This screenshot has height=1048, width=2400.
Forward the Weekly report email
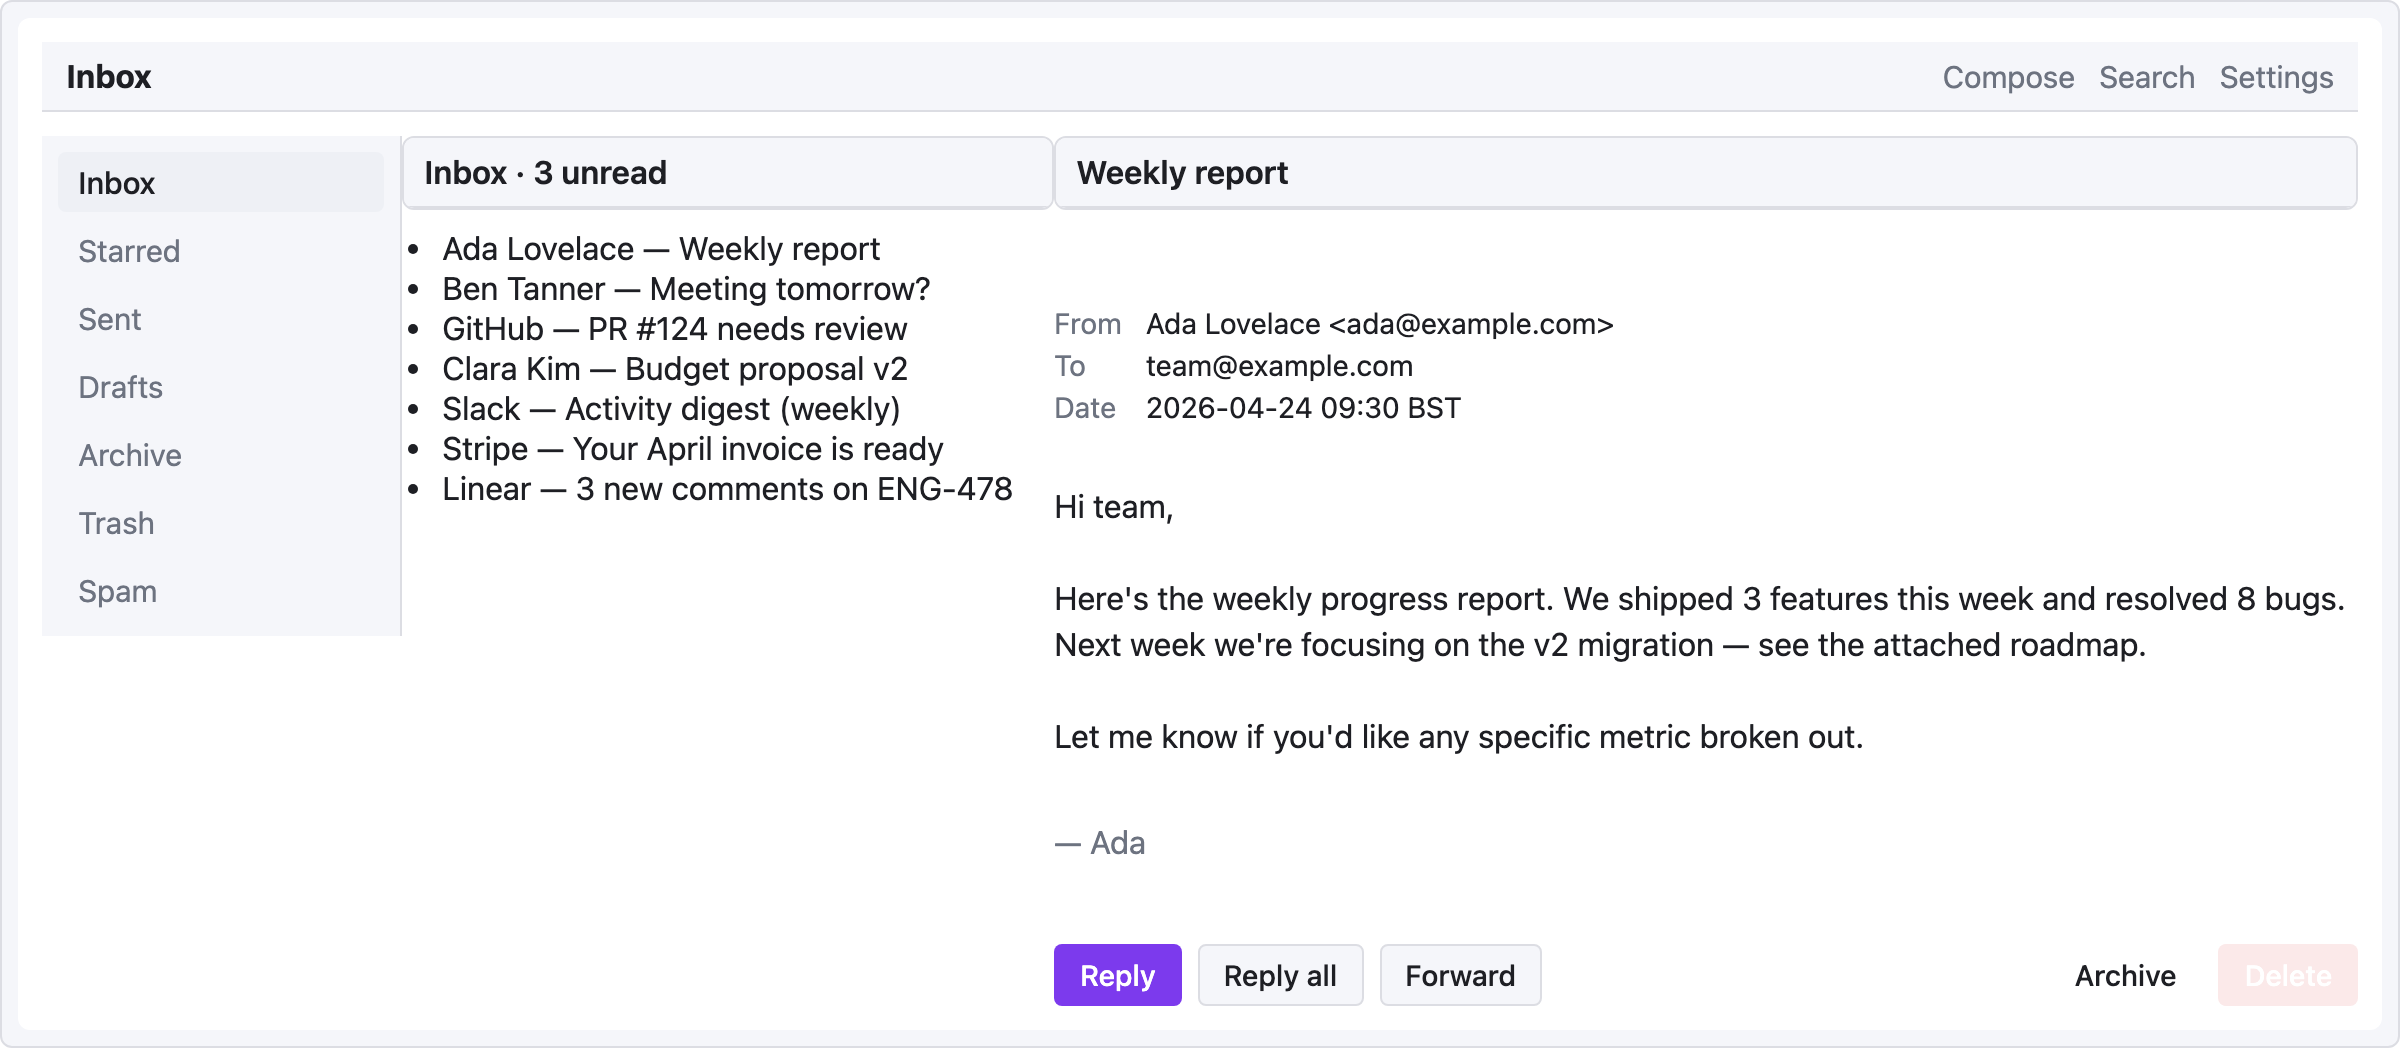pyautogui.click(x=1460, y=975)
